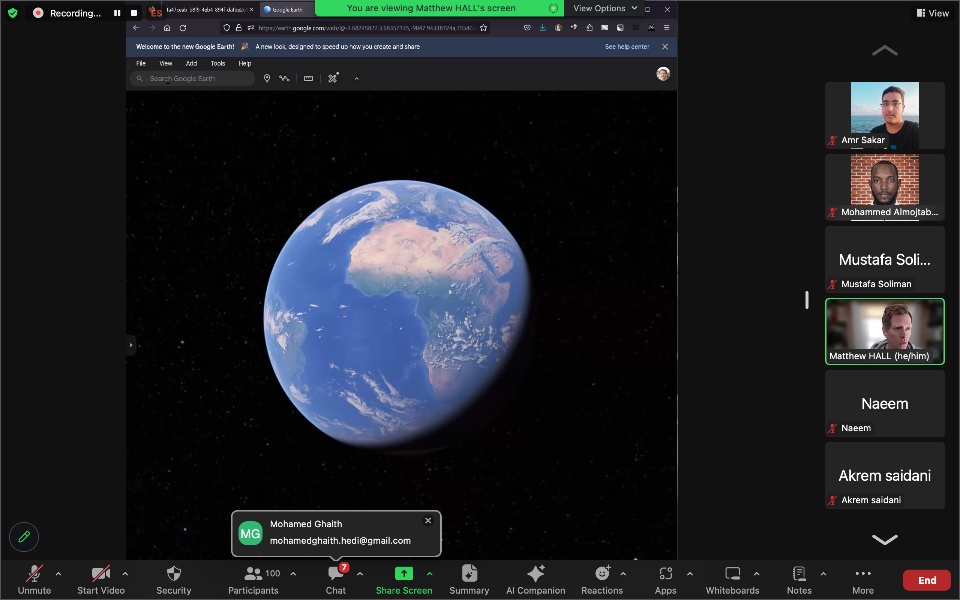Add placemark in Google Earth toolbar
This screenshot has height=600, width=960.
(x=267, y=78)
